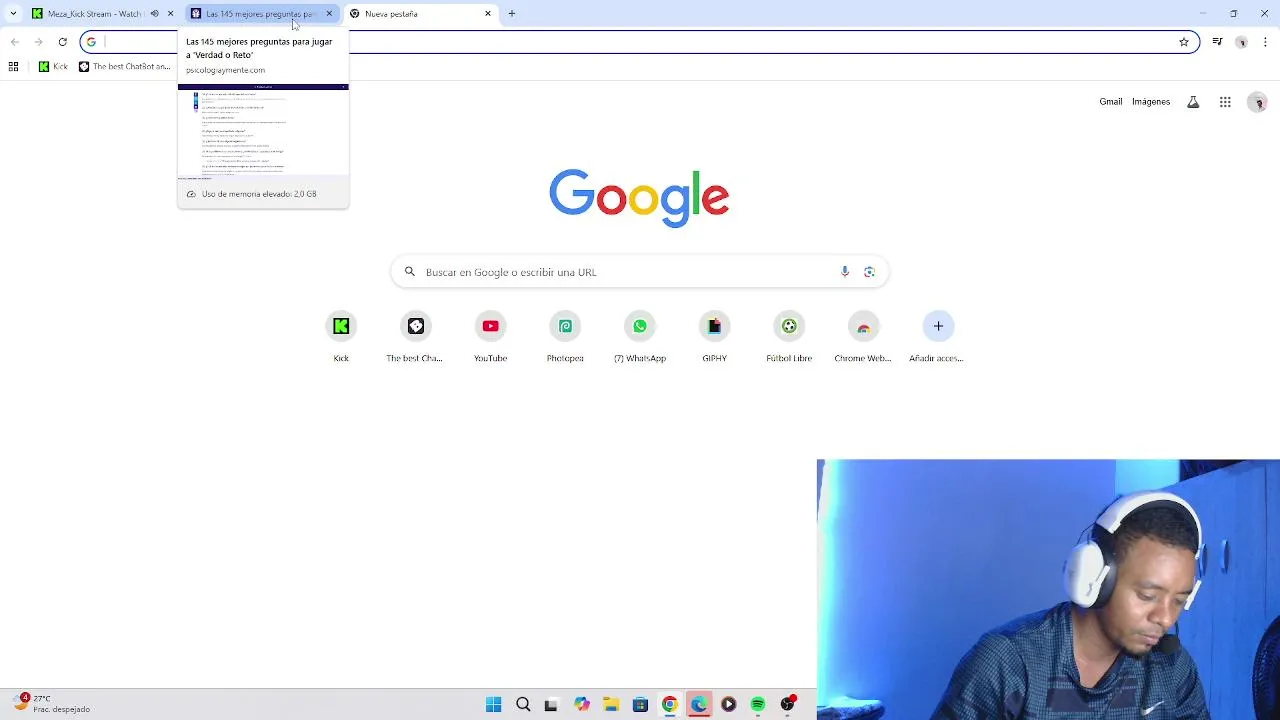Open the Chrome Web Store shortcut tile
Image resolution: width=1280 pixels, height=720 pixels.
863,338
